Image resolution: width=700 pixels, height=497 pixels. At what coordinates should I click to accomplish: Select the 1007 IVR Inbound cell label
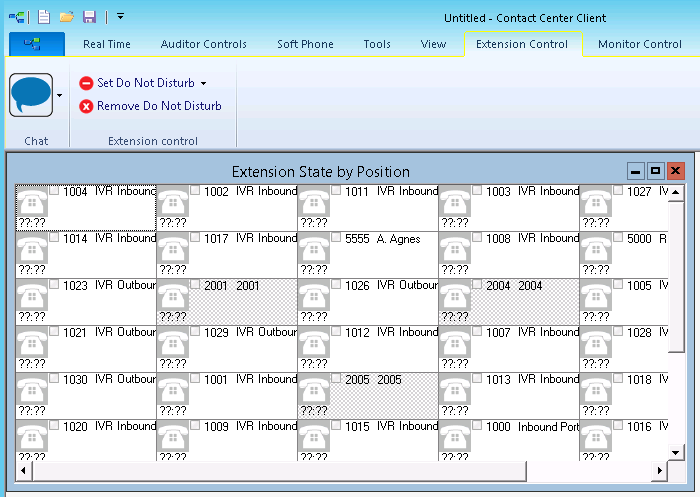pyautogui.click(x=533, y=332)
